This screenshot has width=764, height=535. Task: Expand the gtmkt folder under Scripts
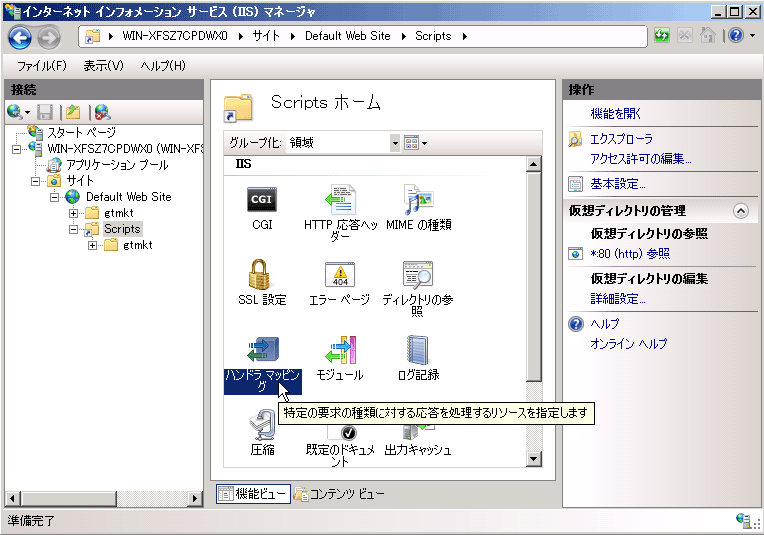[92, 245]
